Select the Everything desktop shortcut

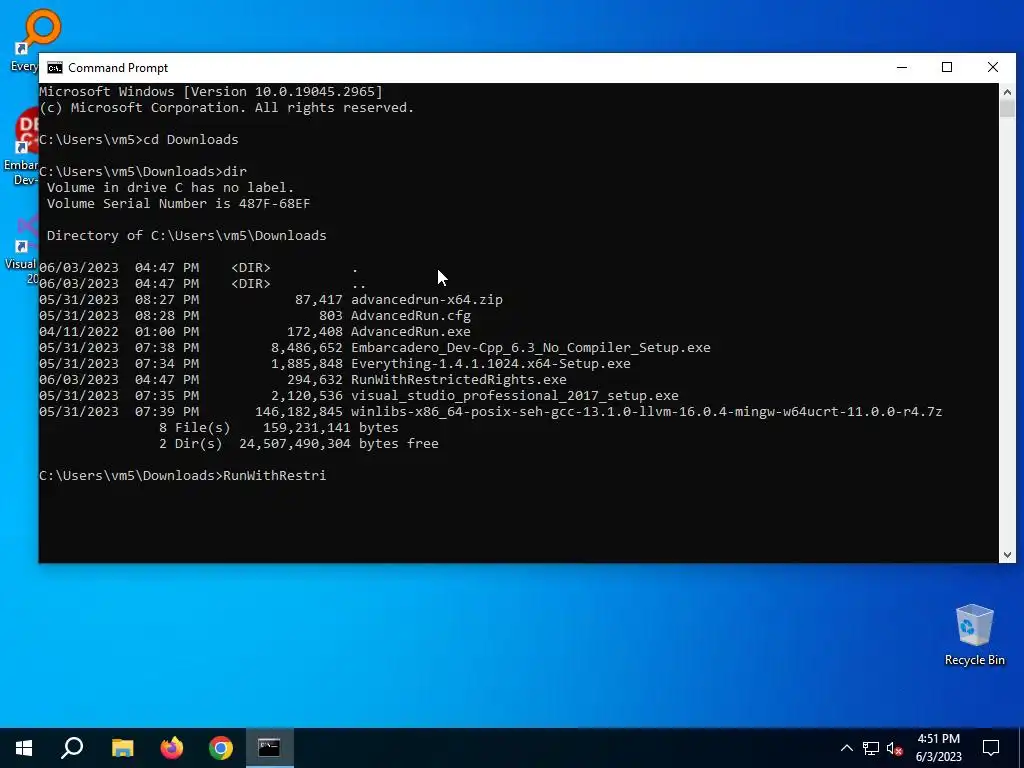[x=24, y=40]
